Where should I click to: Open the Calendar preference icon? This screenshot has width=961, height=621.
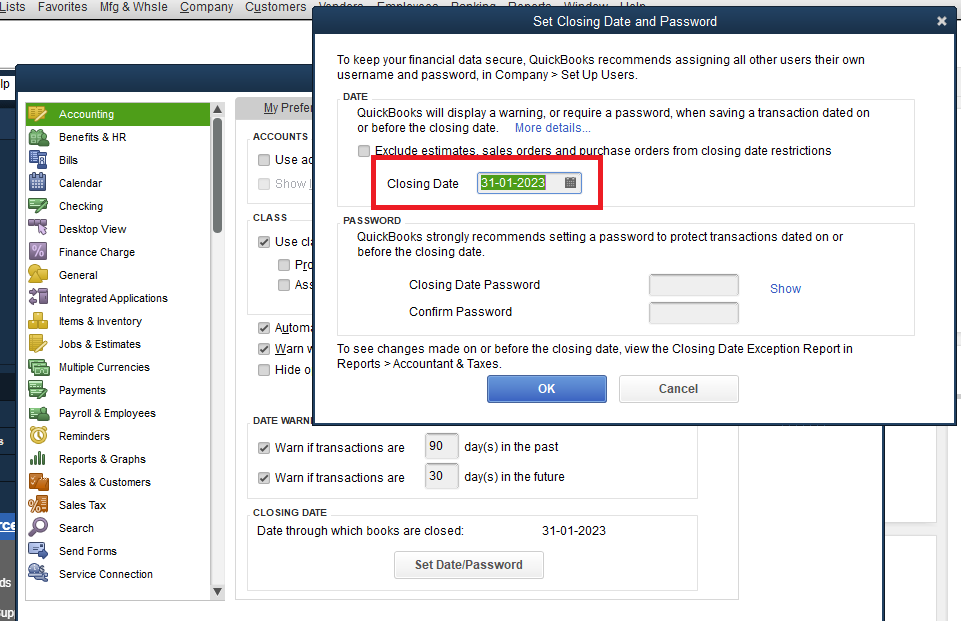pos(38,183)
